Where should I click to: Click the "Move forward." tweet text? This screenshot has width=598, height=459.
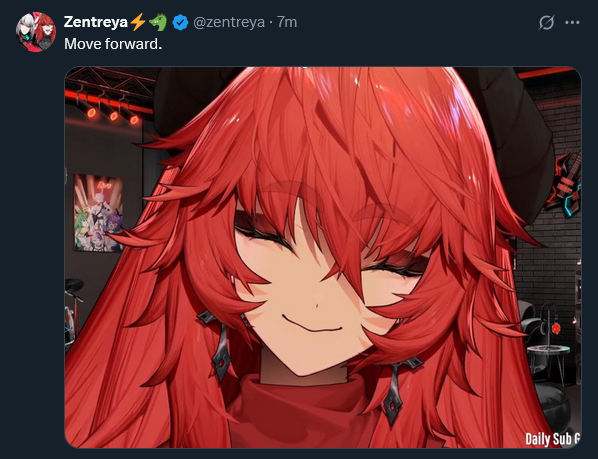(x=113, y=44)
